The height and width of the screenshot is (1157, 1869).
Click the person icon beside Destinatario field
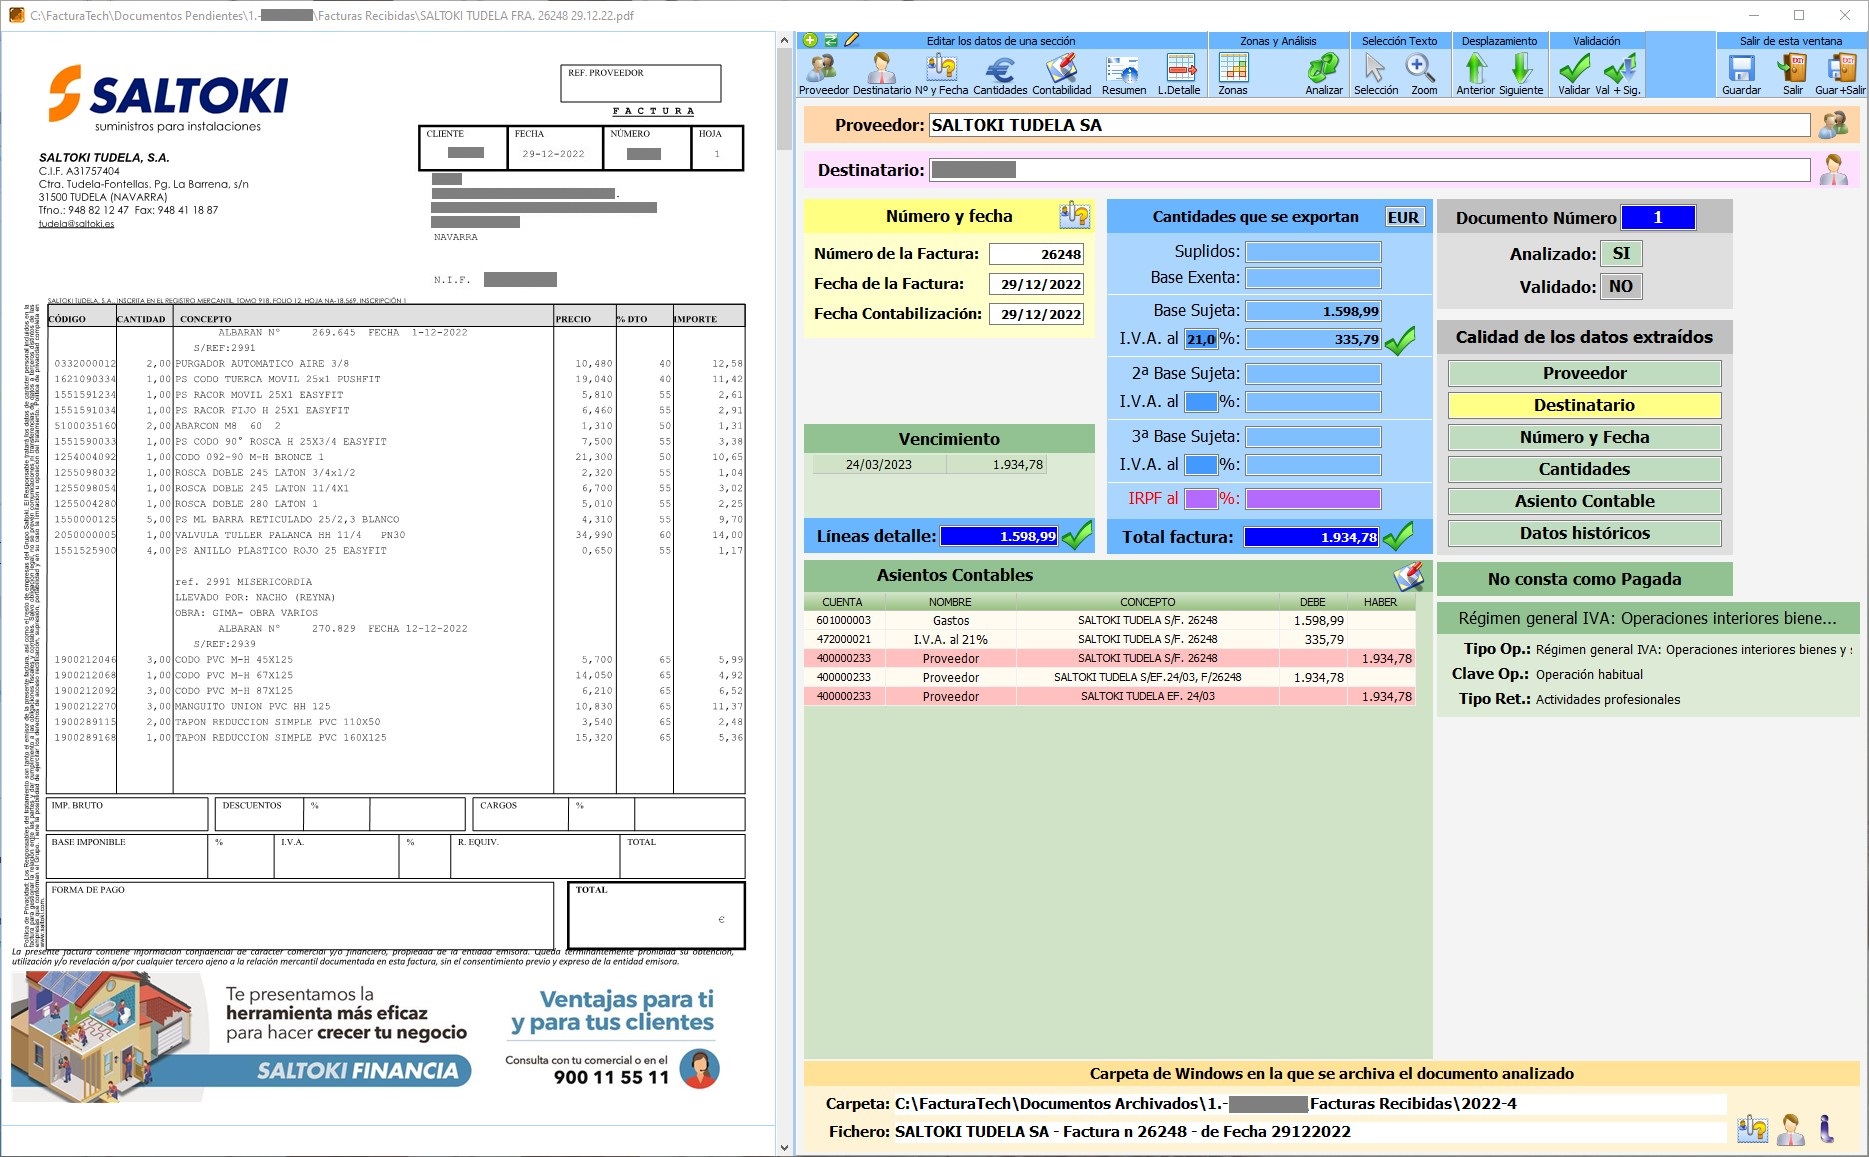point(1834,169)
